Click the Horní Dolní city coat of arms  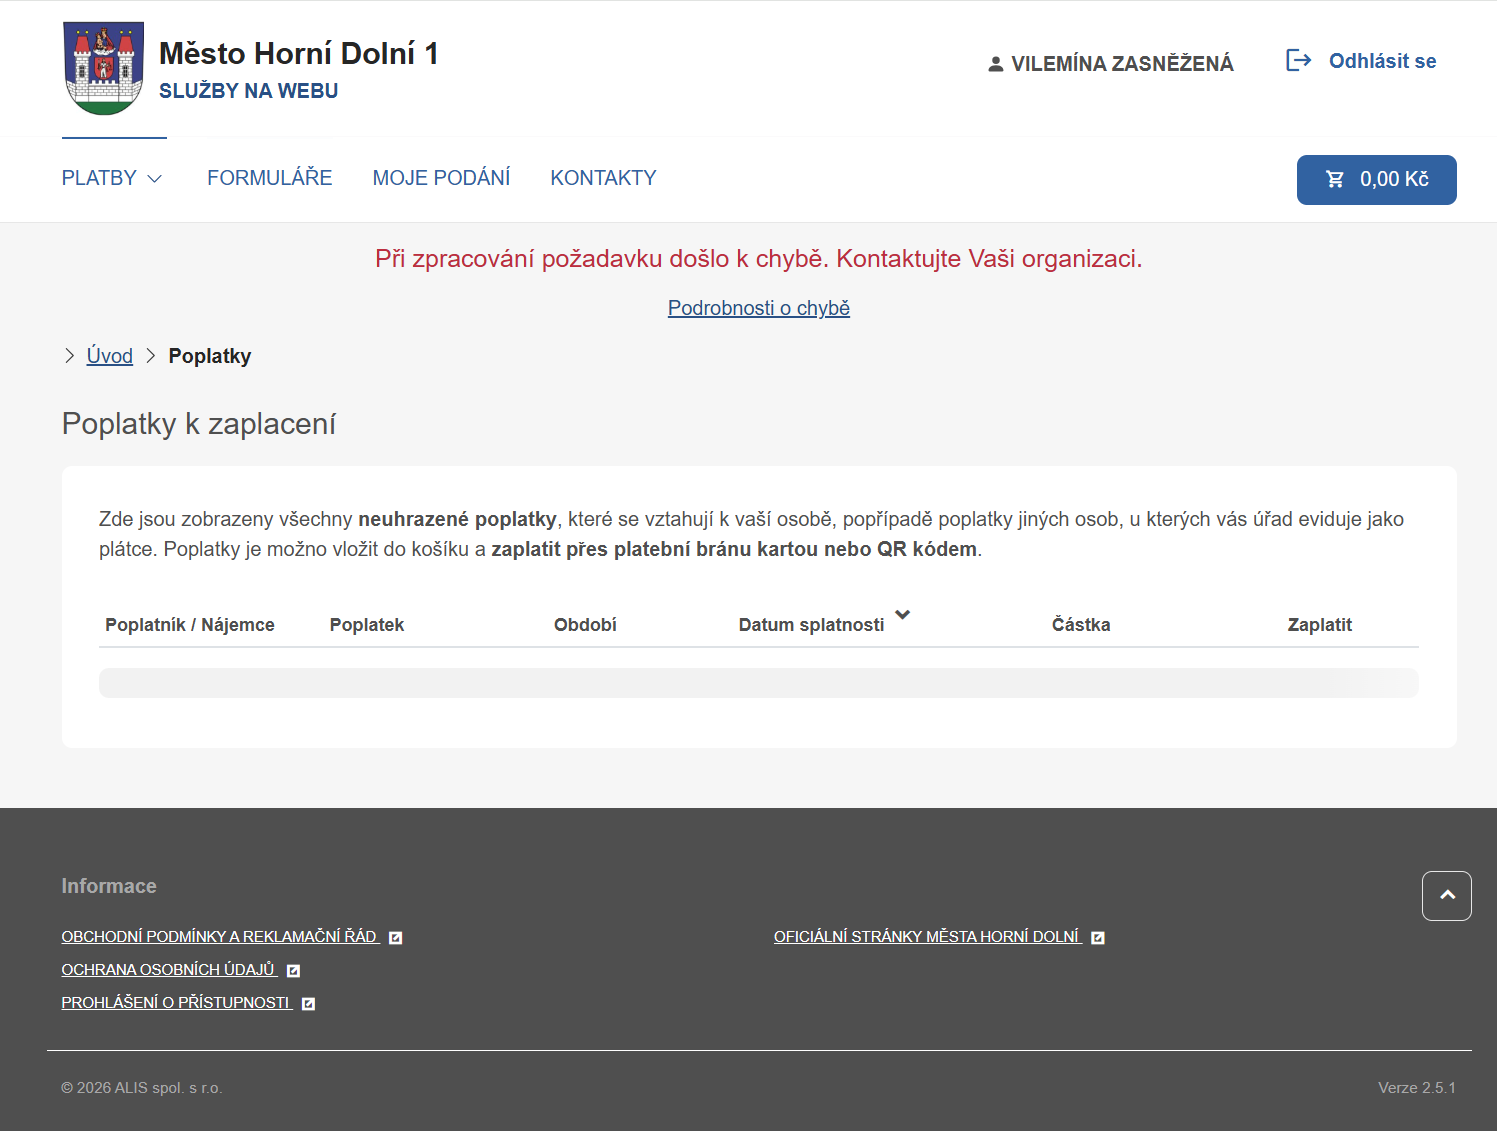click(103, 67)
